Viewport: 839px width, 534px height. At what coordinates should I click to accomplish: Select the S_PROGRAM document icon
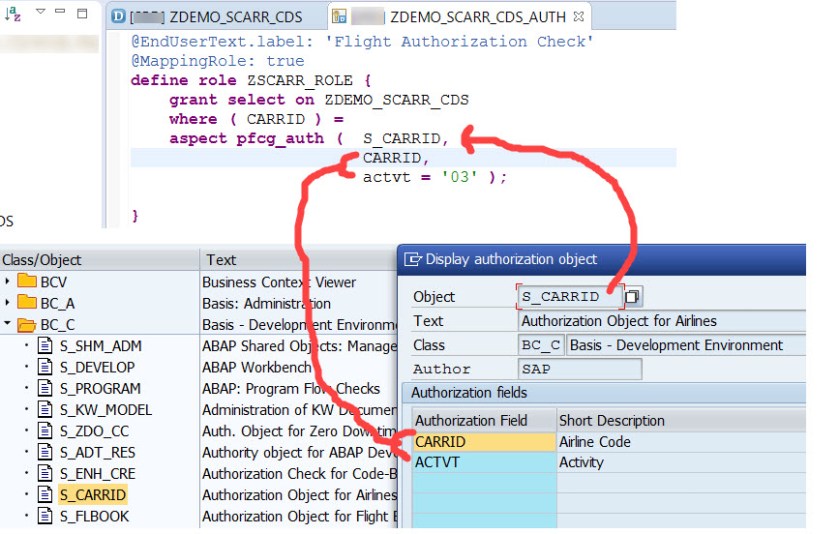[44, 388]
